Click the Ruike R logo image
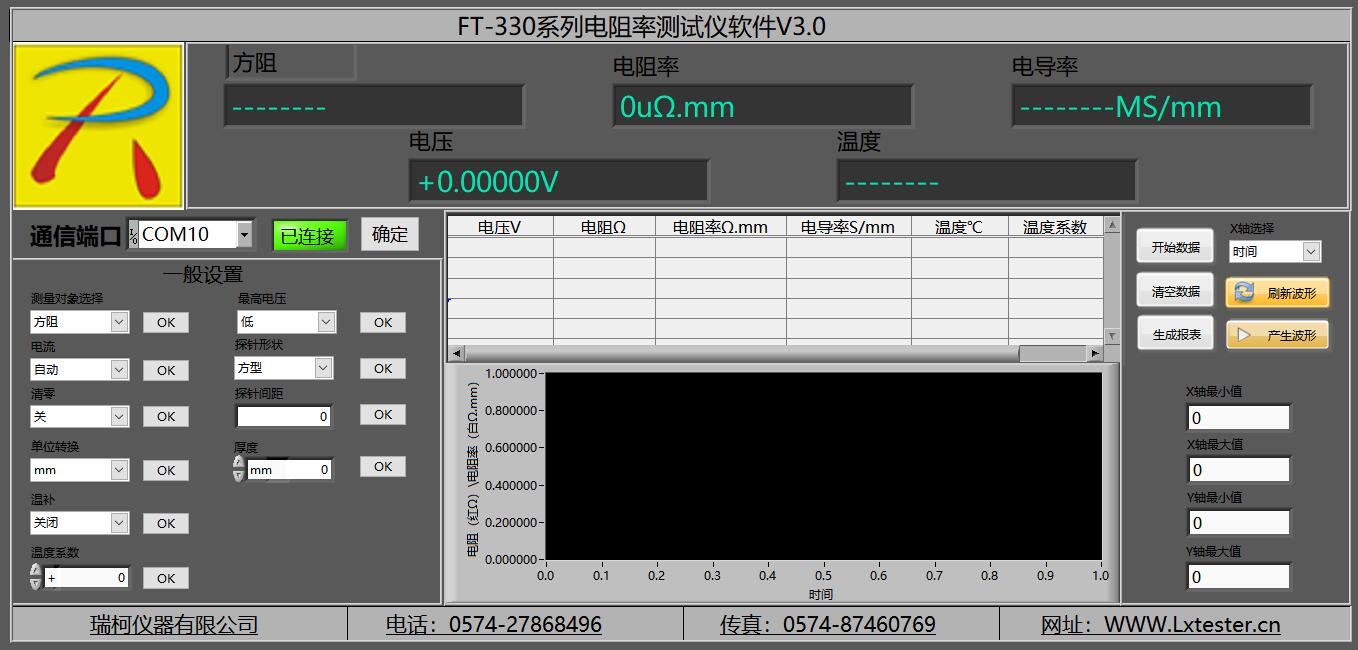 [97, 124]
